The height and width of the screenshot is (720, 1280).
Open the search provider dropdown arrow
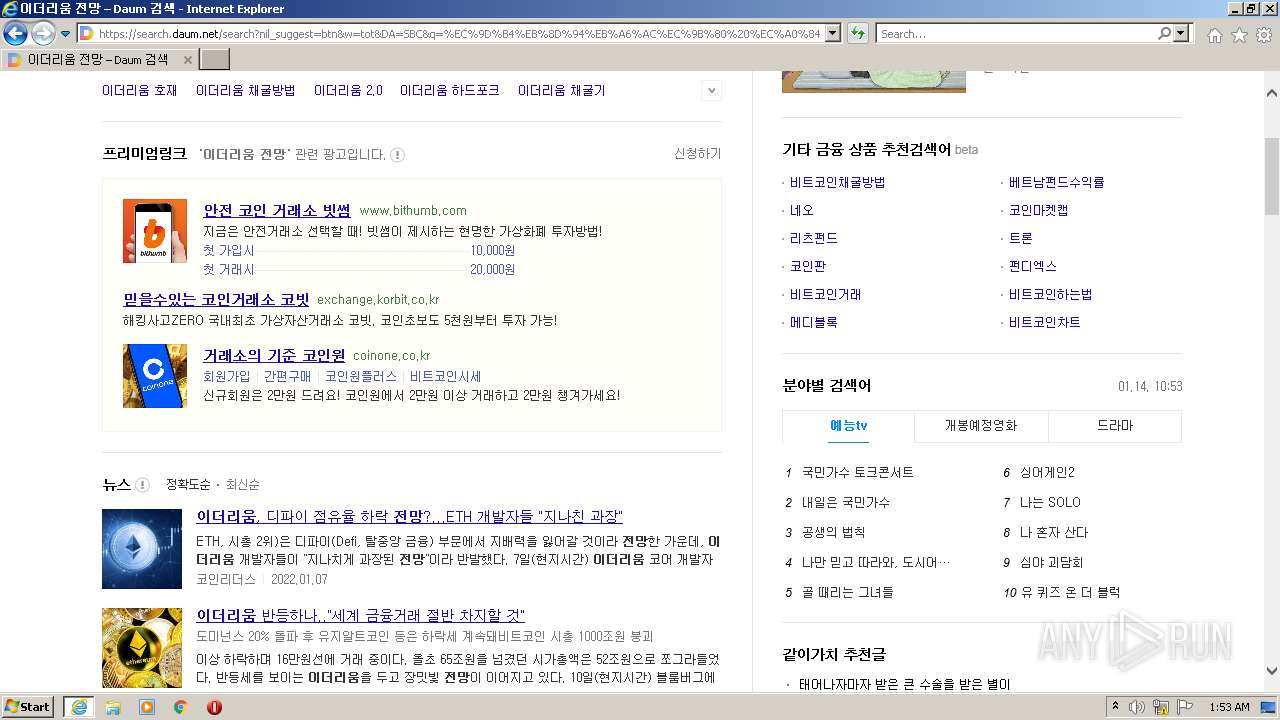(x=1182, y=34)
